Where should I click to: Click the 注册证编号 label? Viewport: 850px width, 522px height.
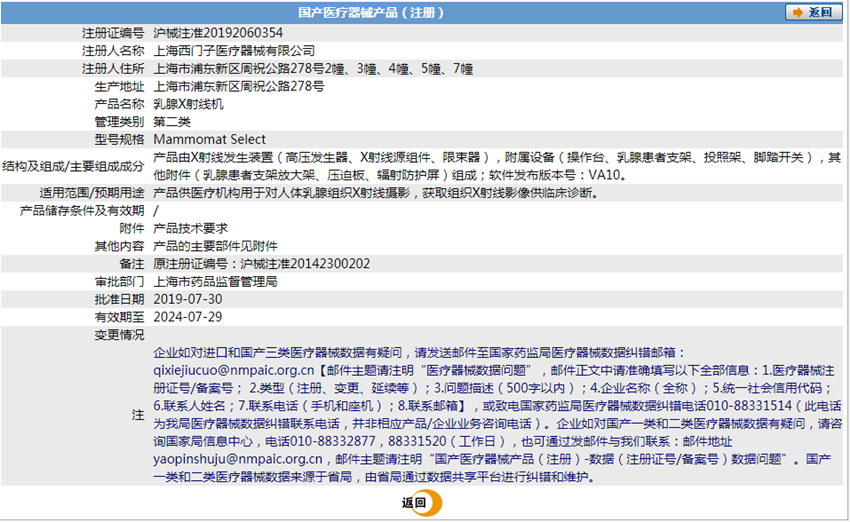click(x=113, y=33)
